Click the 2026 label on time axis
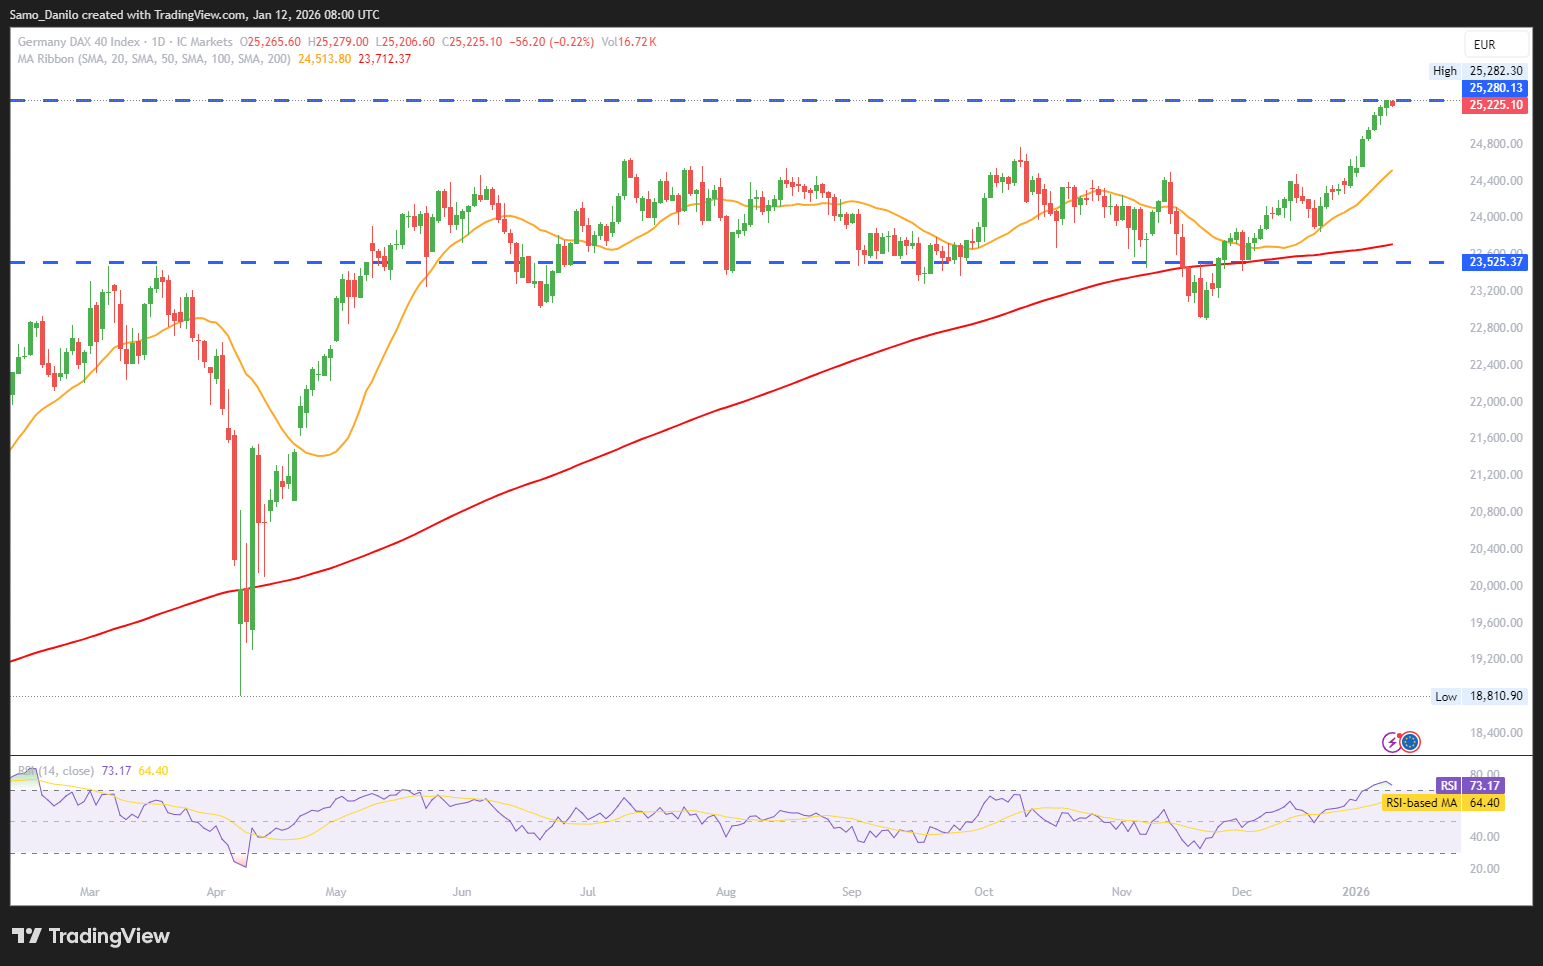The image size is (1543, 966). point(1355,891)
